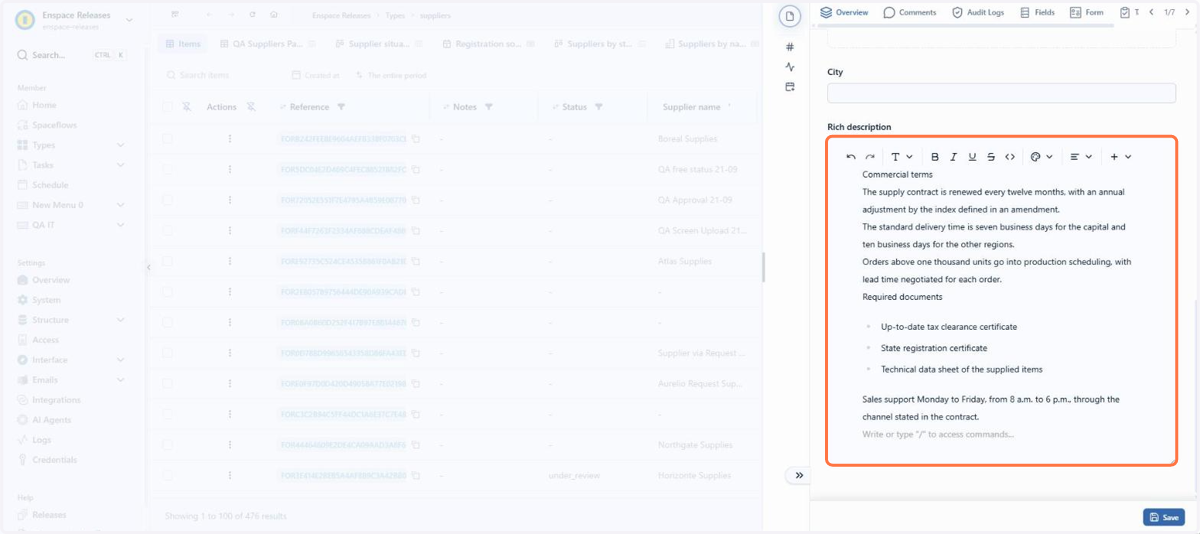Click the hash icon in side rail
The width and height of the screenshot is (1200, 534).
click(x=790, y=47)
